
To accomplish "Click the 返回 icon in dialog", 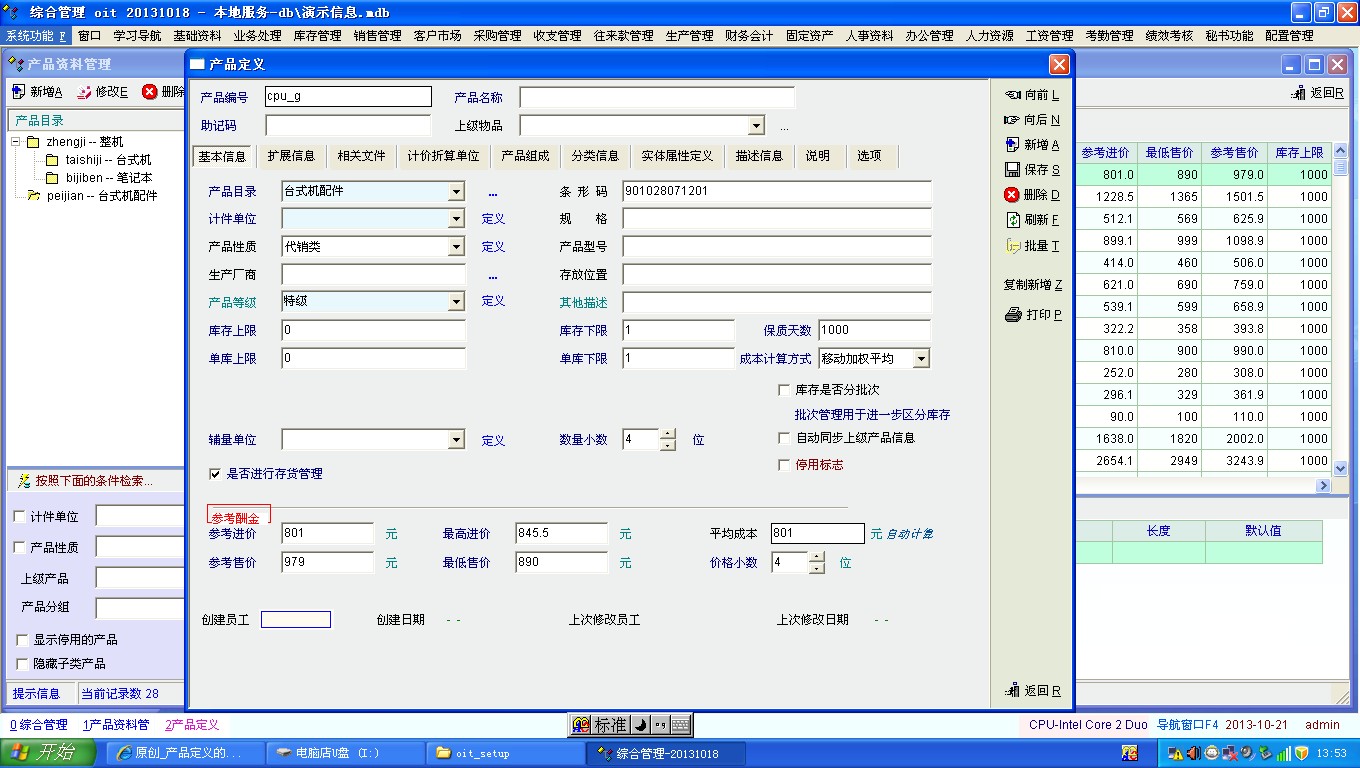I will 1012,691.
